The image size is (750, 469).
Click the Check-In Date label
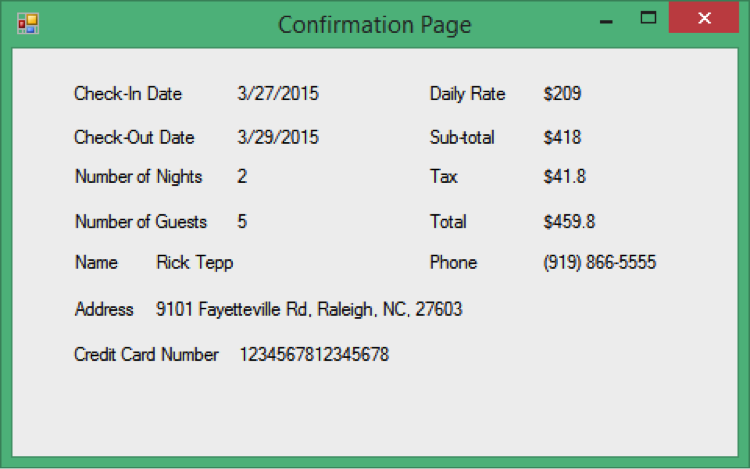click(x=128, y=94)
